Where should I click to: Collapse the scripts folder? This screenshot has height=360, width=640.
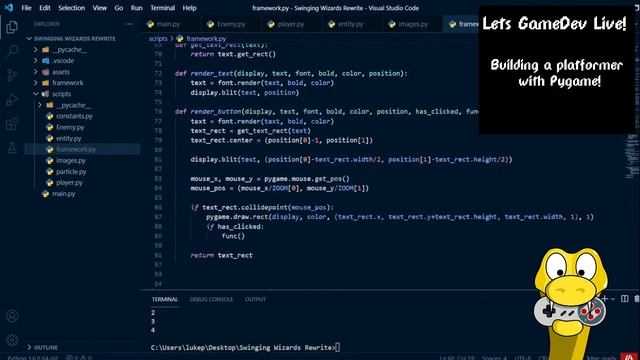[x=36, y=94]
